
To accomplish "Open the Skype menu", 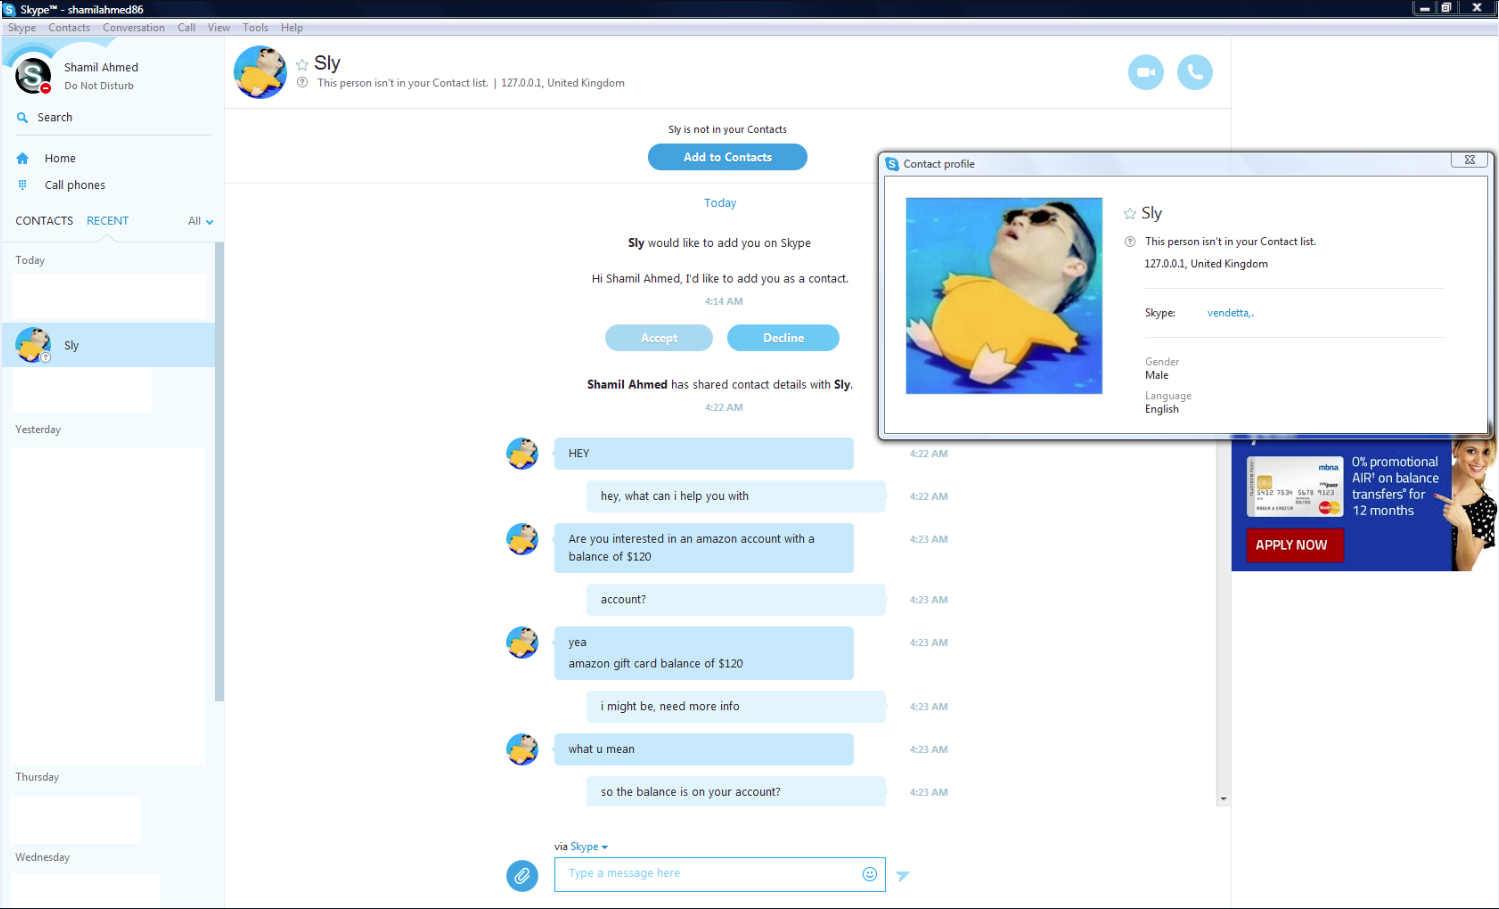I will click(22, 28).
